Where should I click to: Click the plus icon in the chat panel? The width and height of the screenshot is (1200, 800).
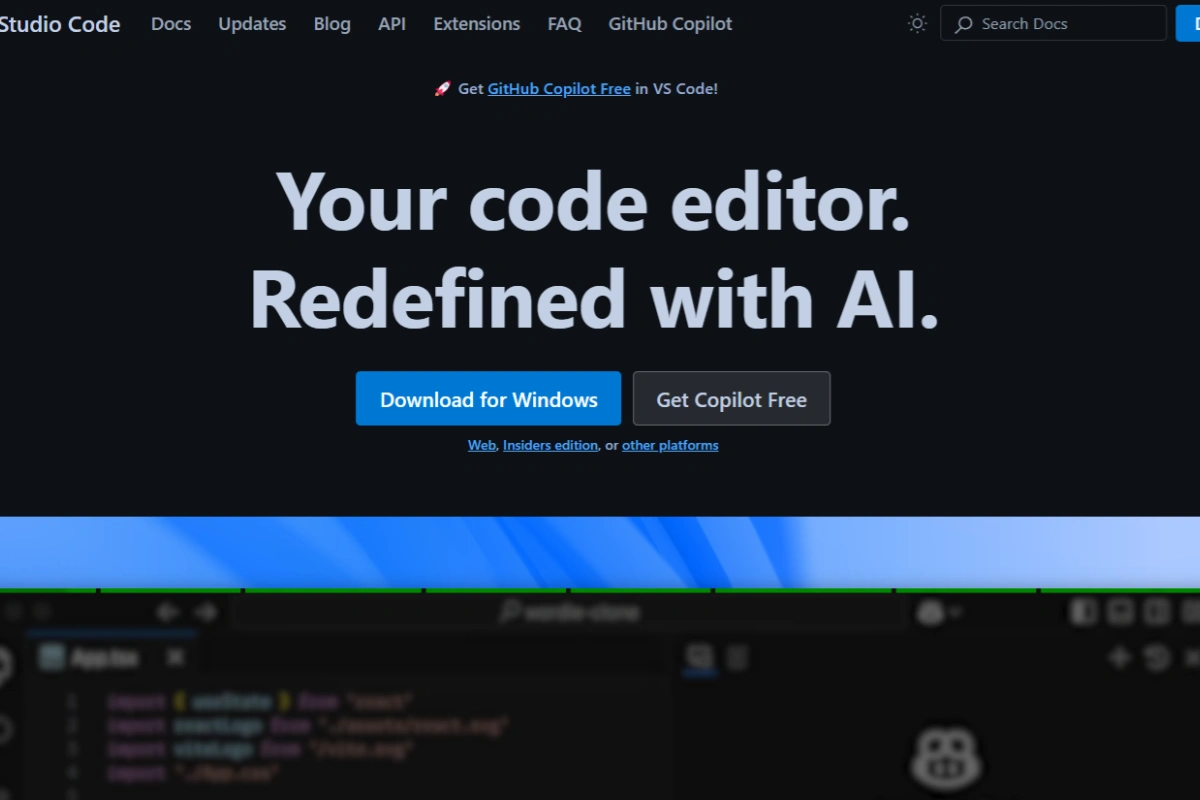click(x=1120, y=657)
